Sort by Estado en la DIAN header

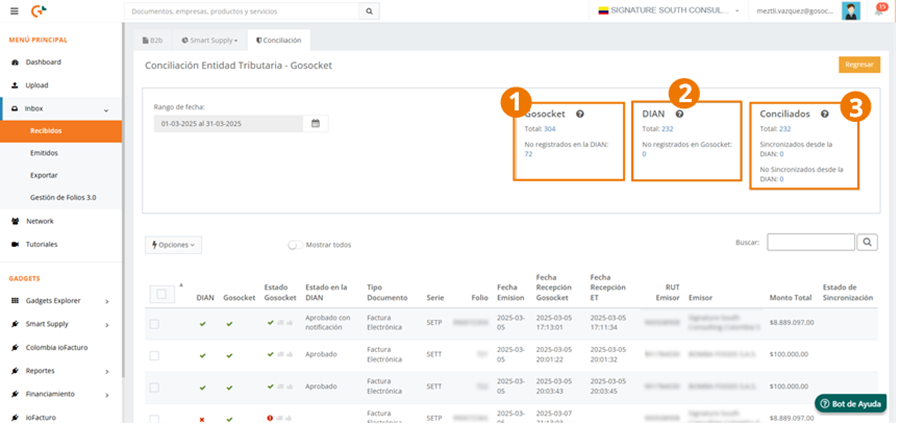(327, 292)
